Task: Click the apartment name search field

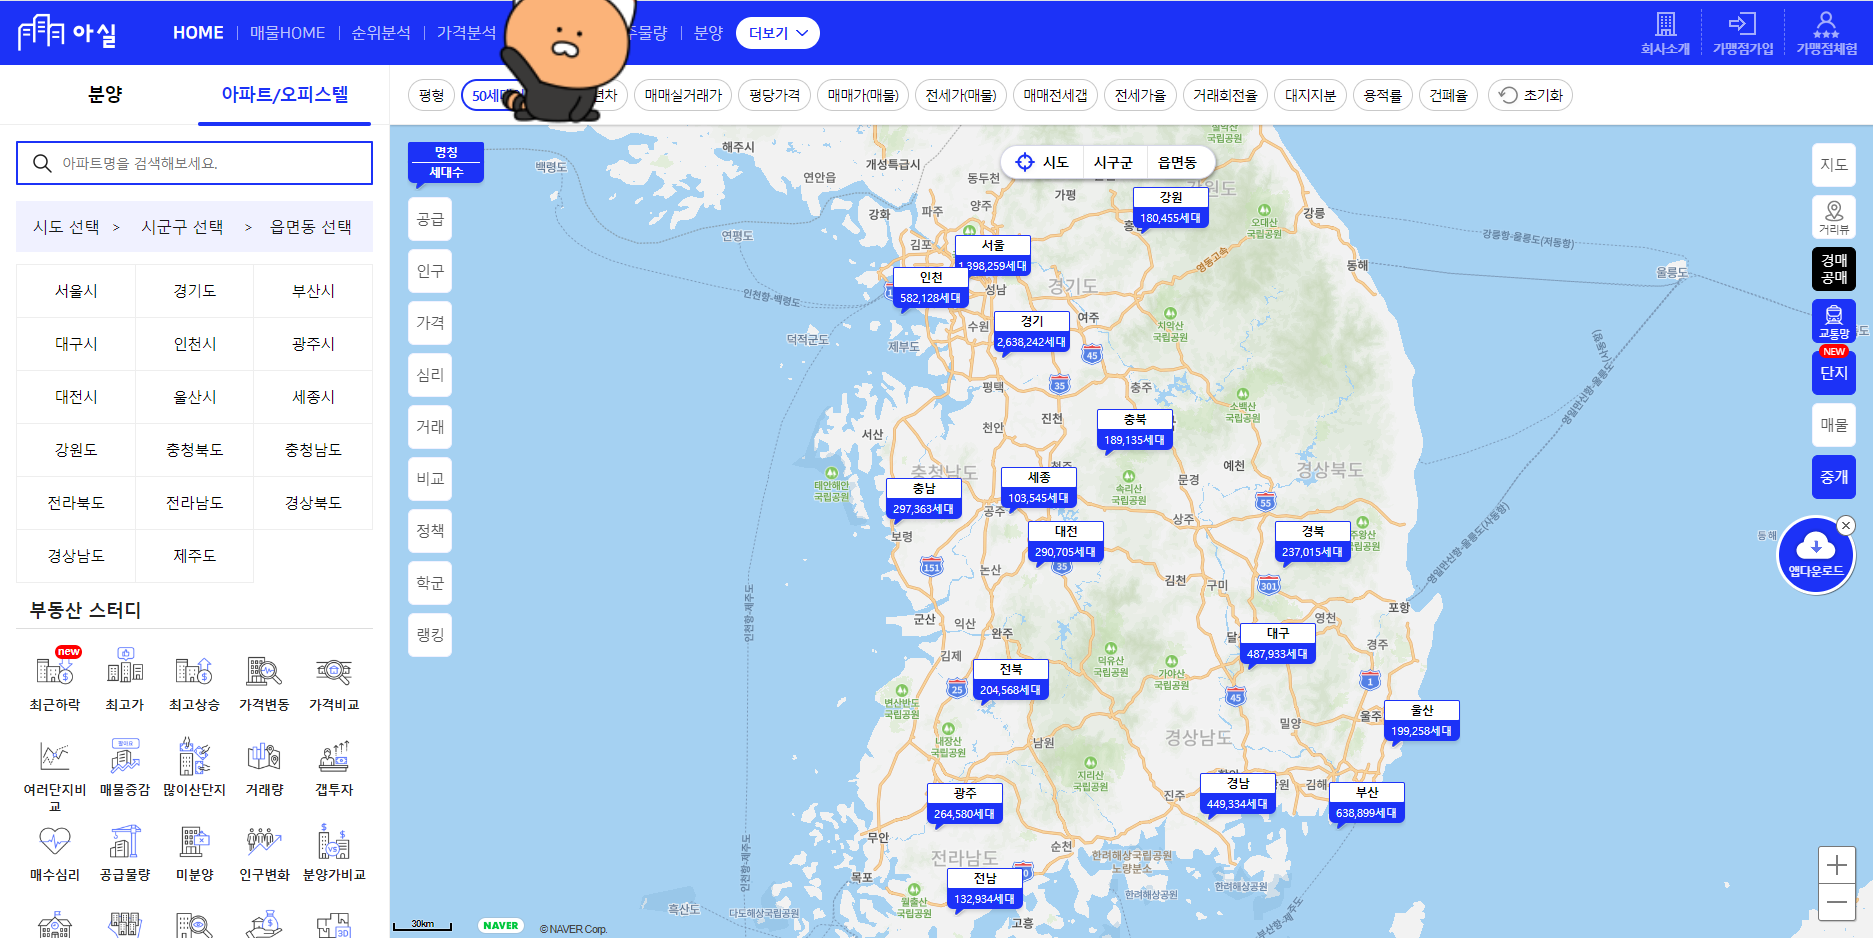Action: (193, 162)
